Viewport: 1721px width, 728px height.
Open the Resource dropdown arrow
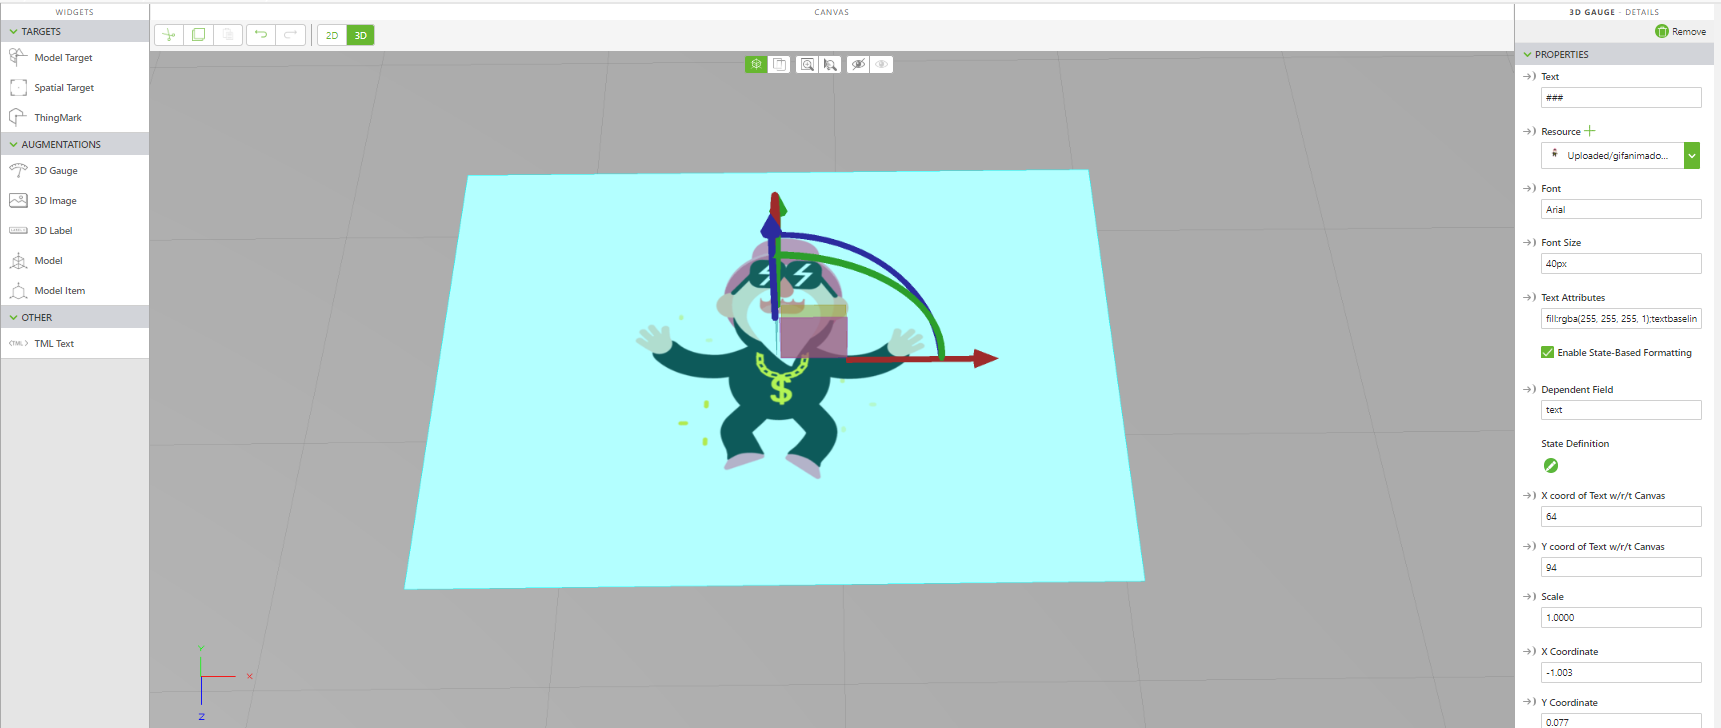1692,155
